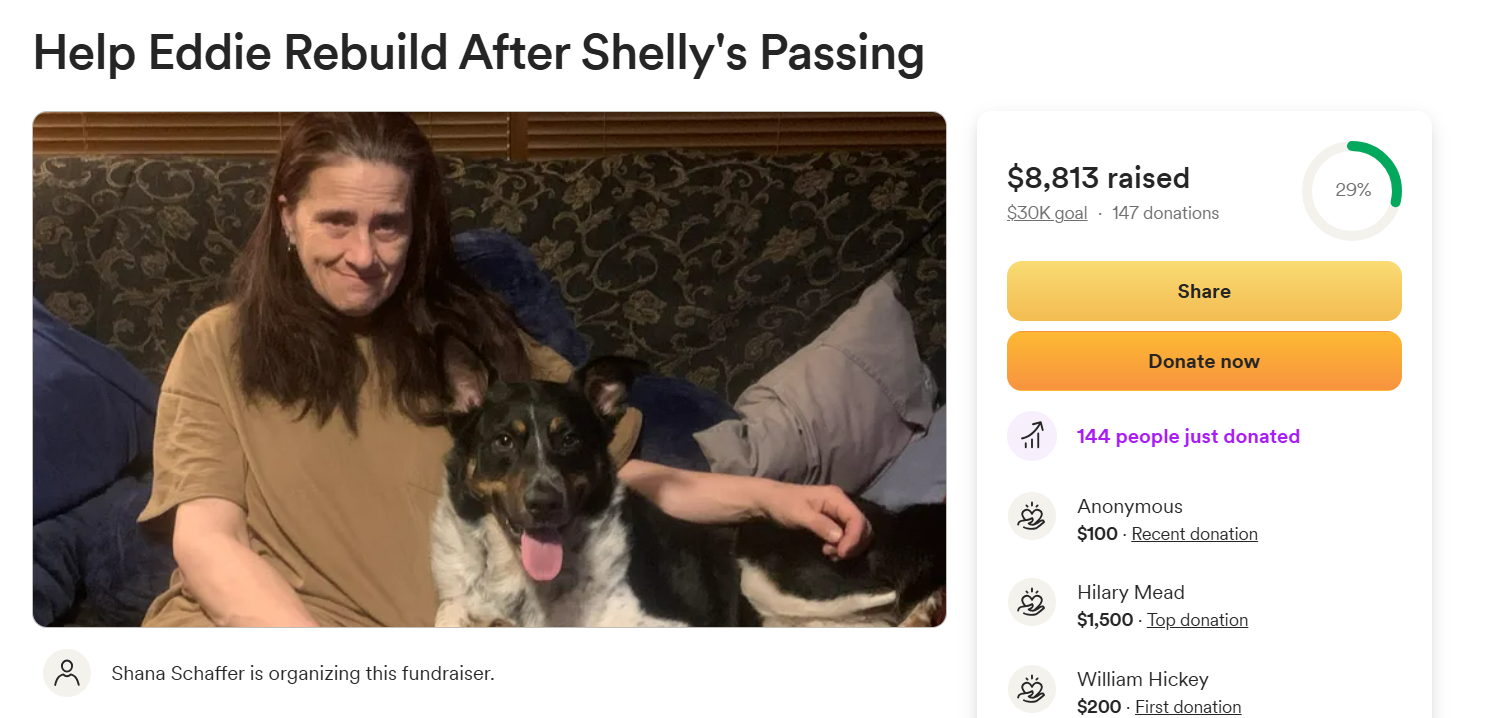Click the organizer profile avatar icon

pos(67,673)
